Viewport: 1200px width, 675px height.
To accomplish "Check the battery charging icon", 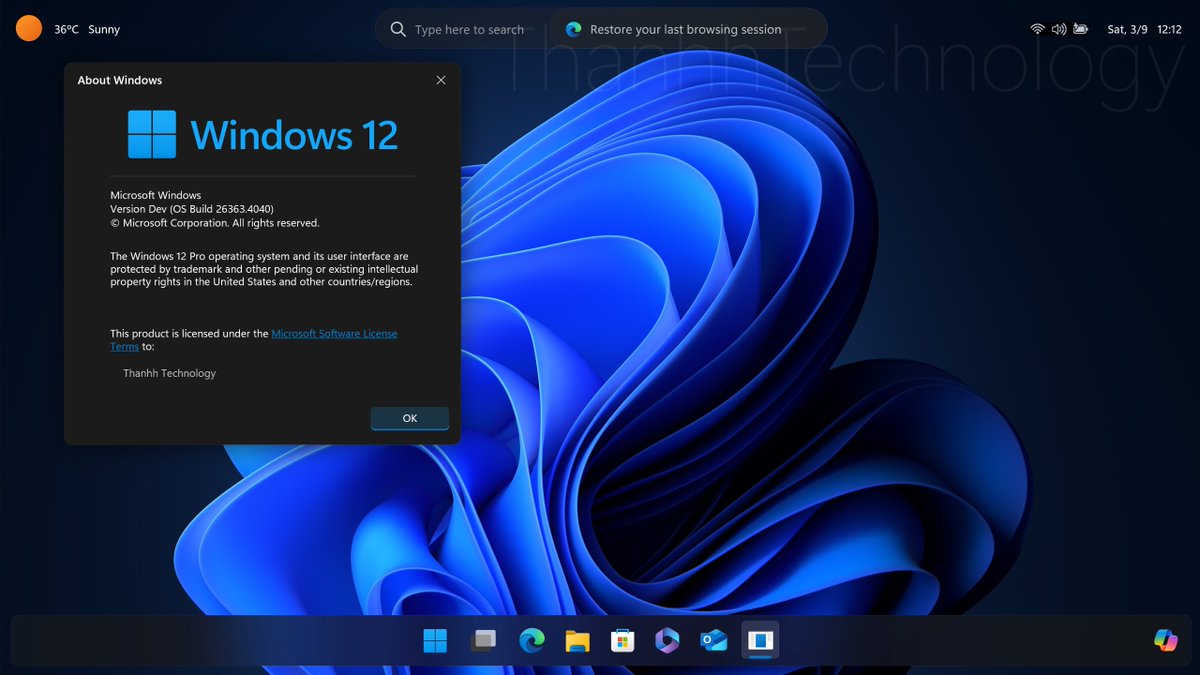I will point(1082,29).
